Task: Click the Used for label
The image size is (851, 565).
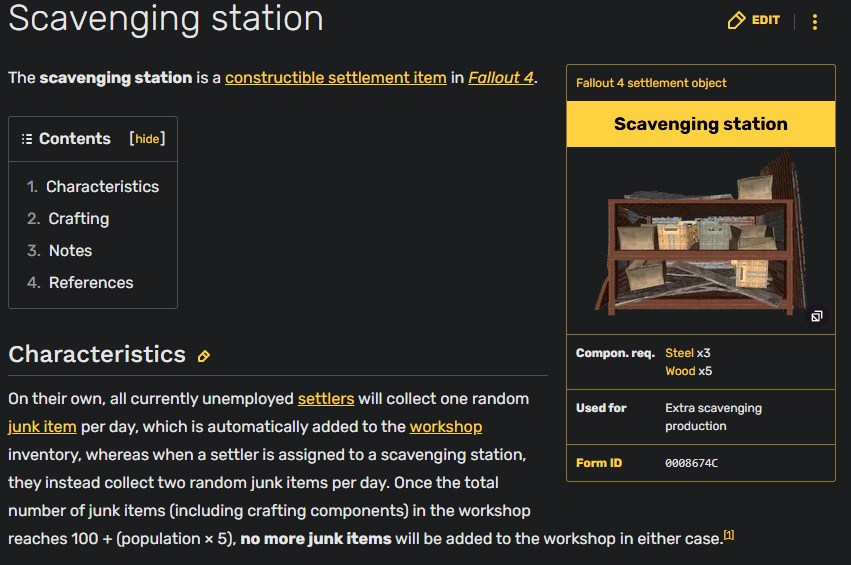Action: 601,408
